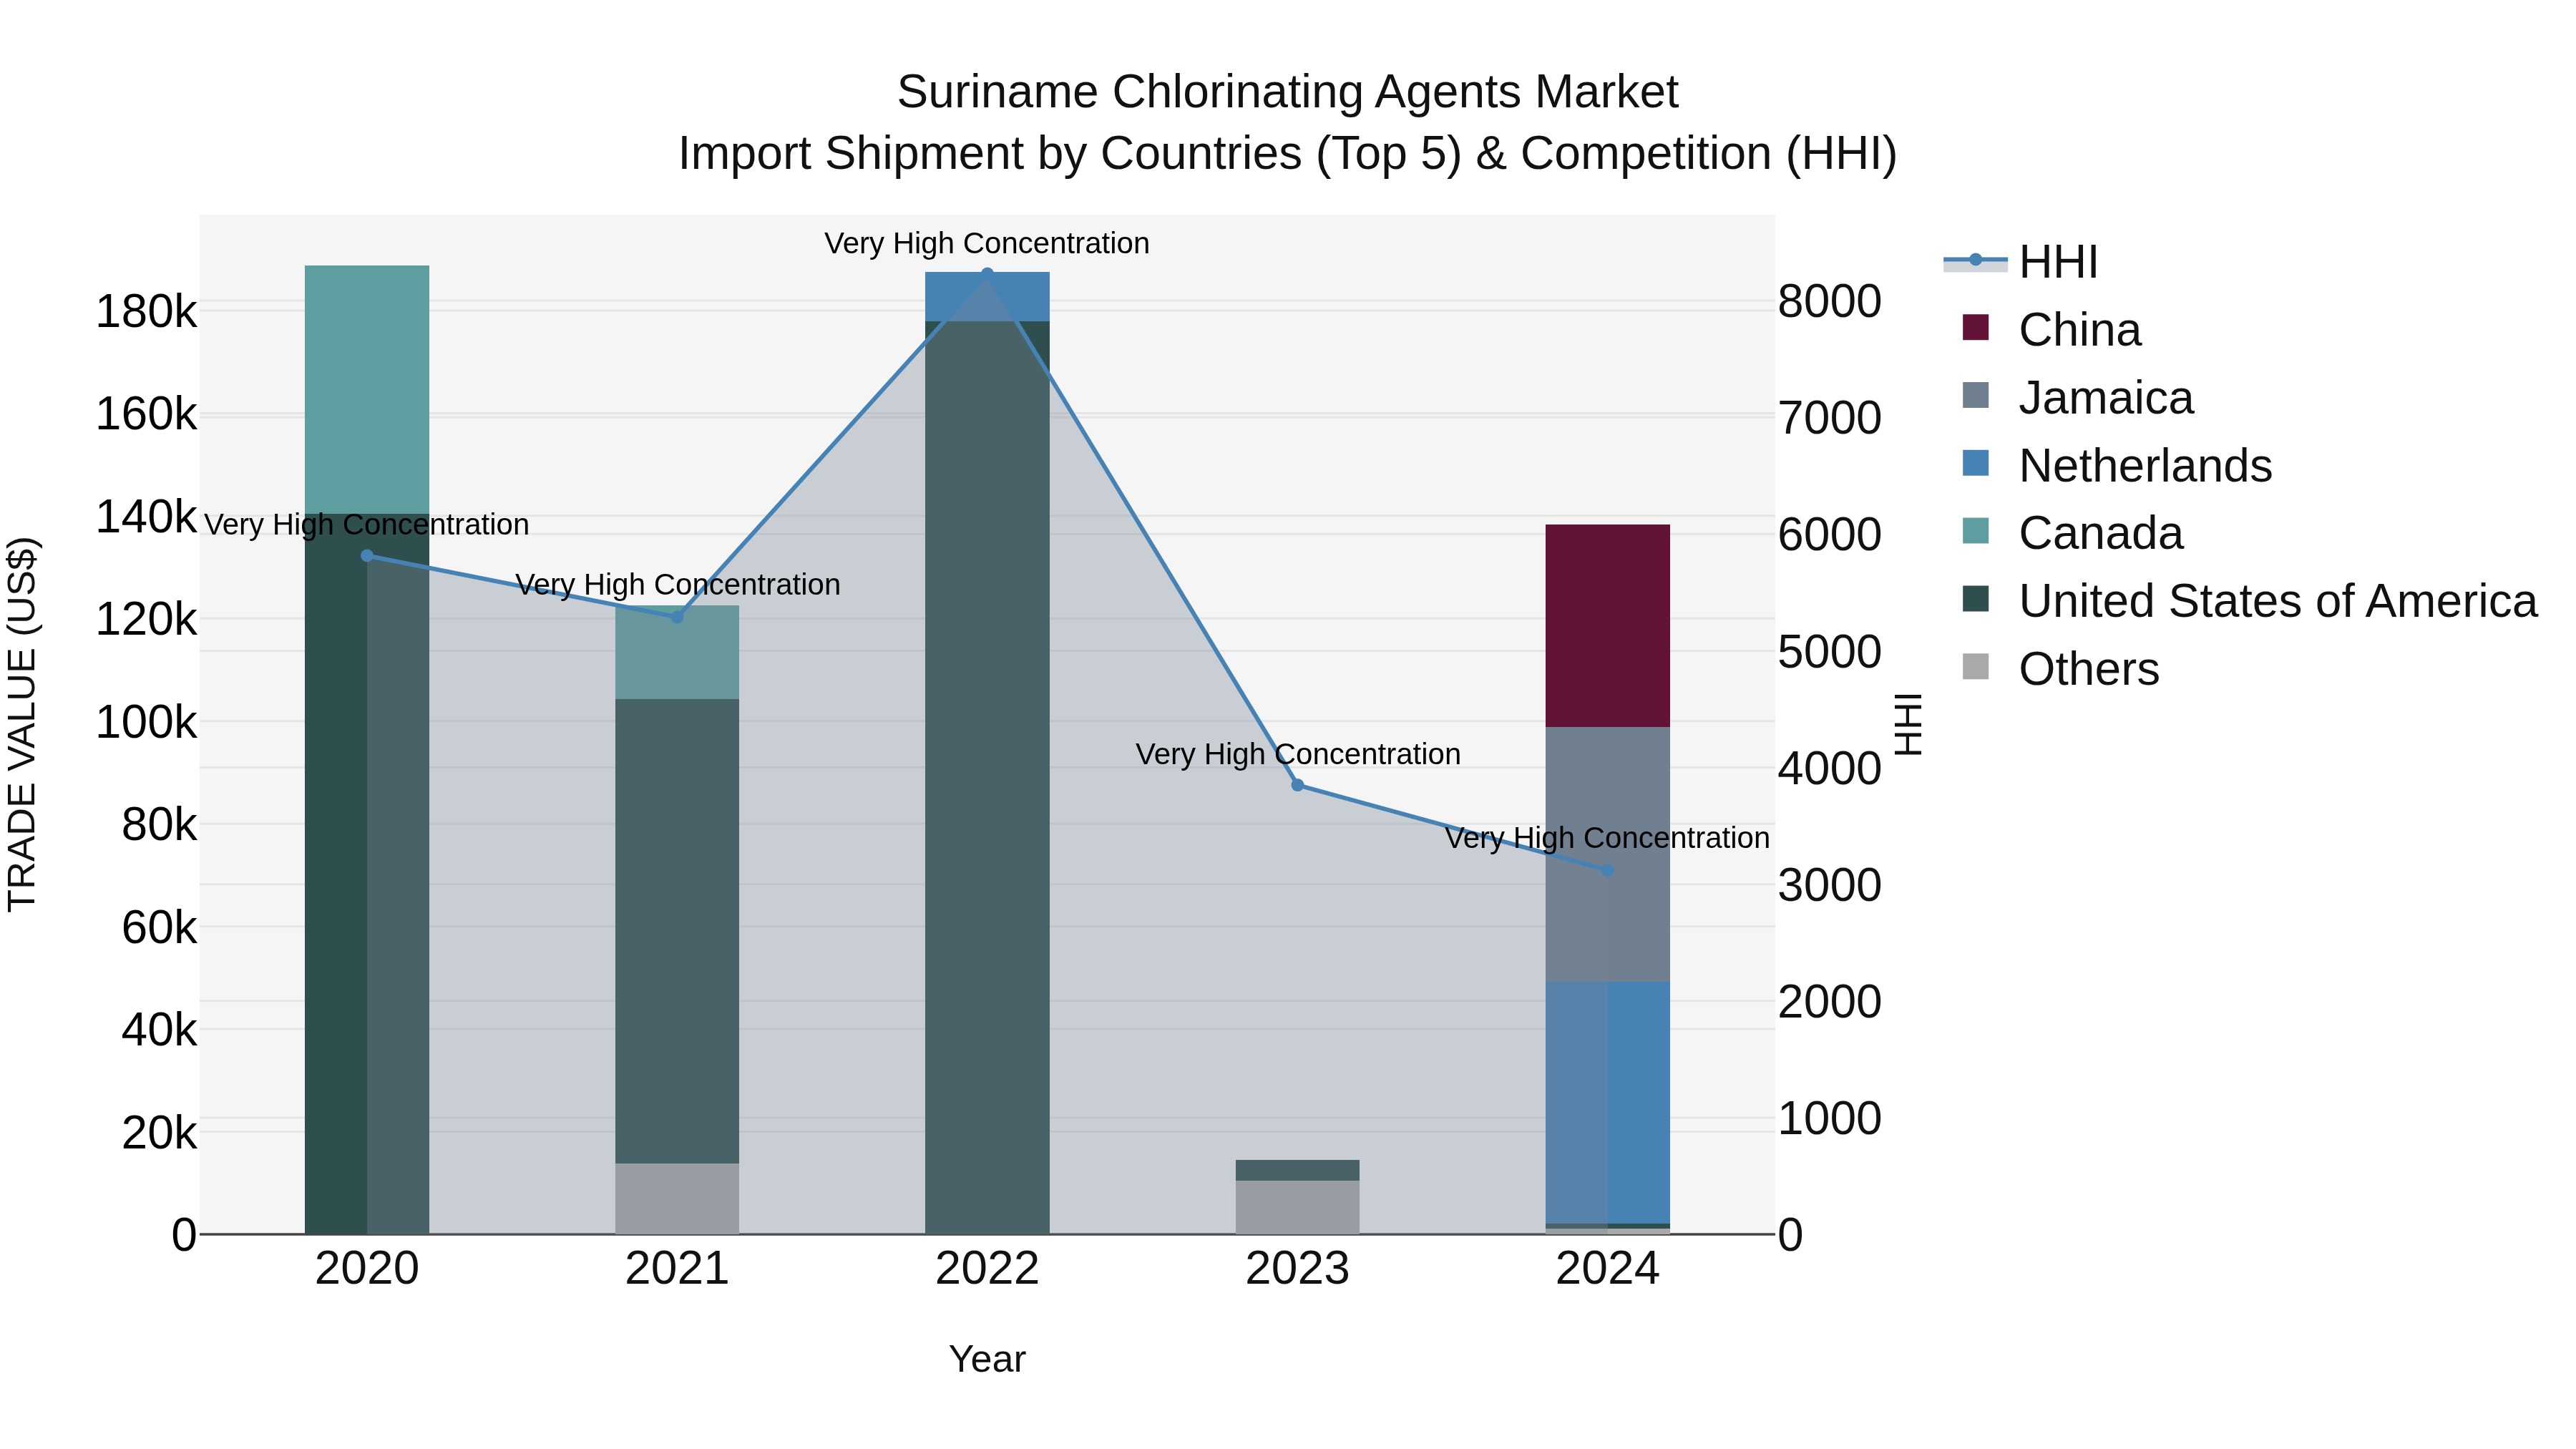Click 2023 Very High Concentration annotation
Screen dimensions: 2576x1449
point(1298,754)
